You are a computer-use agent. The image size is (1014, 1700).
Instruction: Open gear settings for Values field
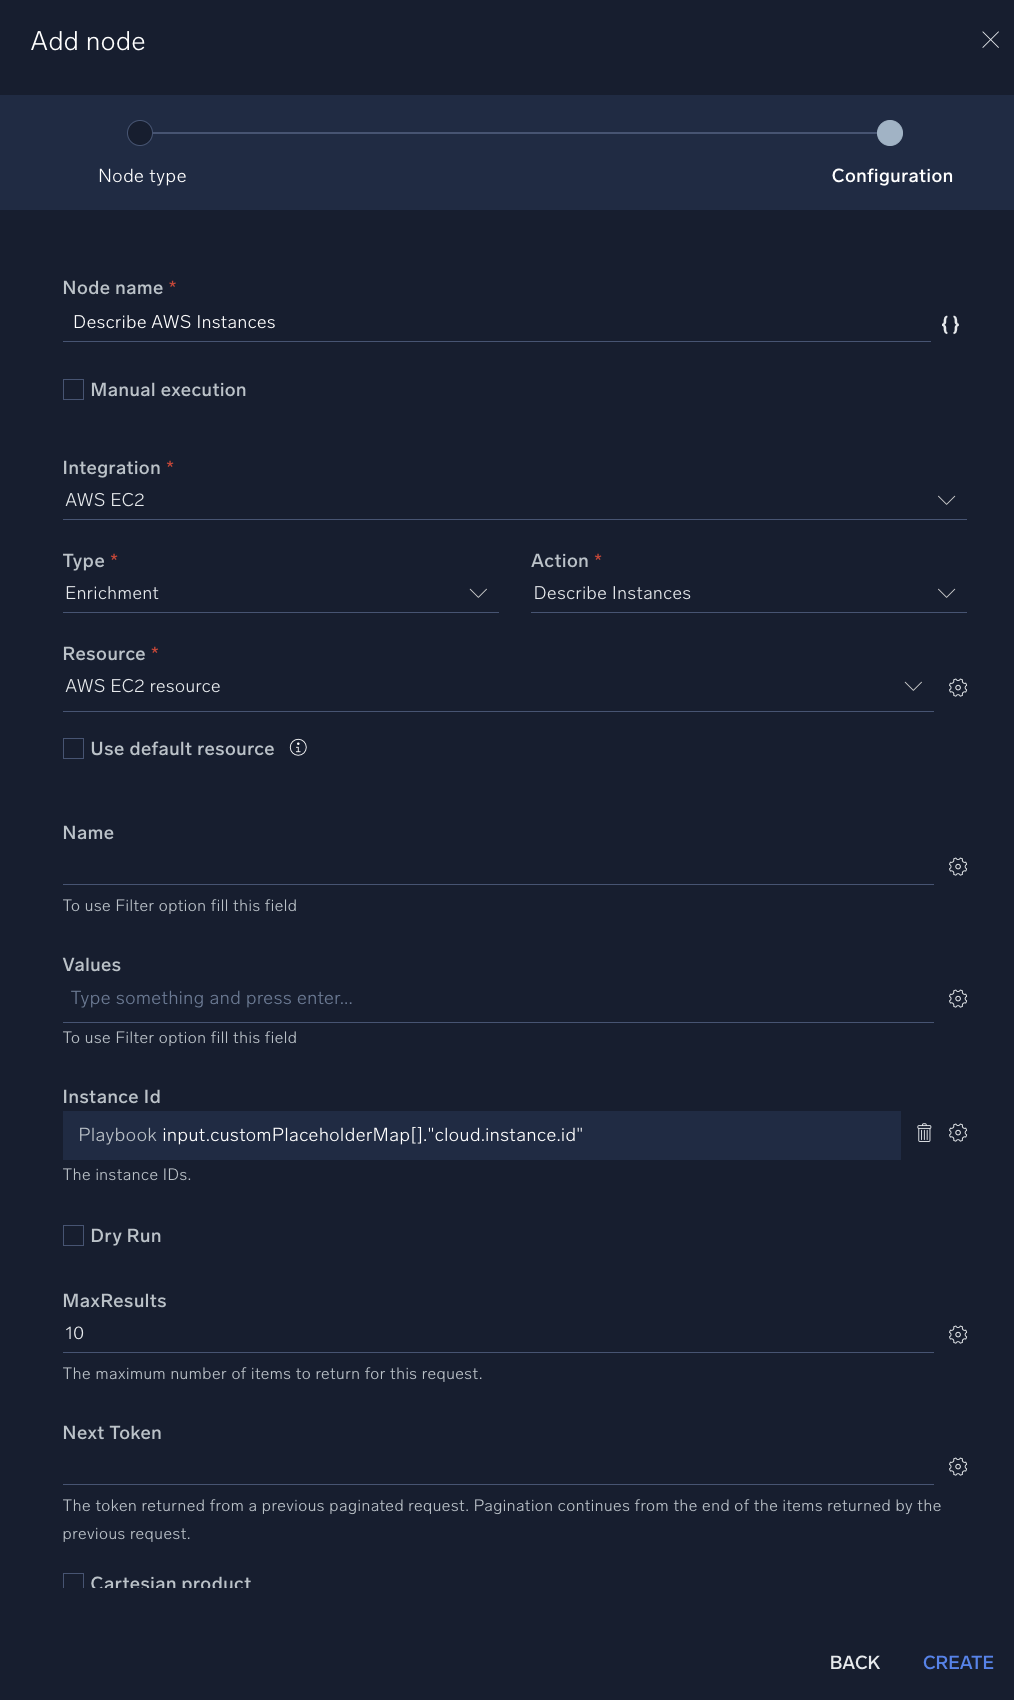[x=958, y=998]
